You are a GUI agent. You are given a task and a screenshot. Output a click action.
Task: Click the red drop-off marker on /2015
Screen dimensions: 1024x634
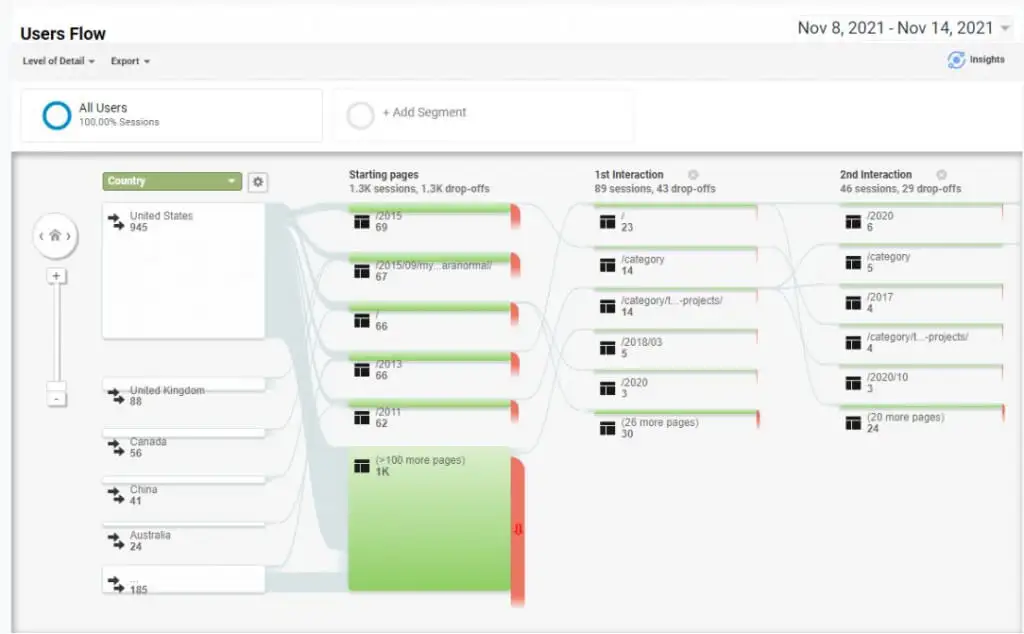coord(515,216)
